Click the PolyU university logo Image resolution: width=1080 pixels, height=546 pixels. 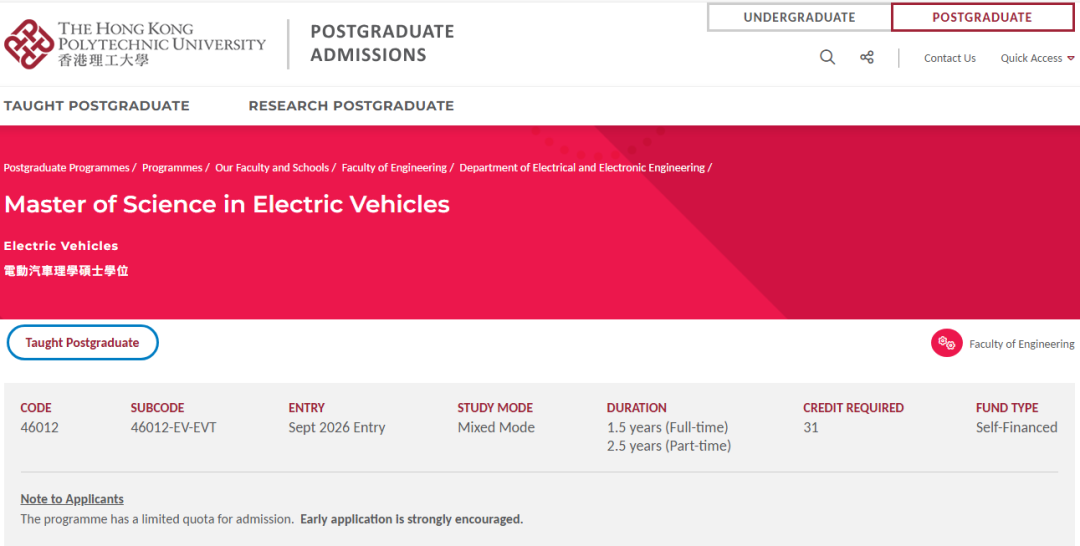pos(134,44)
